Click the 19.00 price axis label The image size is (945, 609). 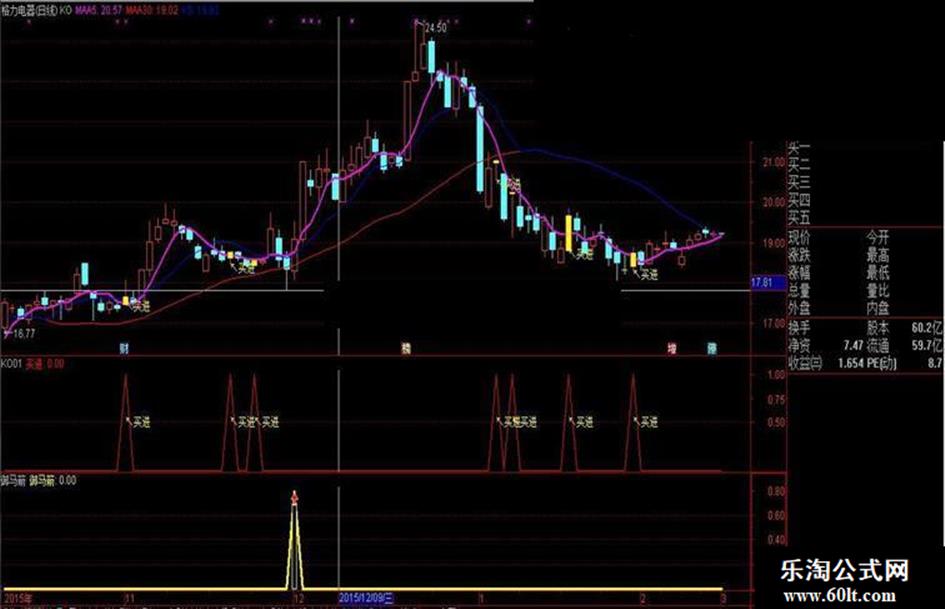coord(774,243)
